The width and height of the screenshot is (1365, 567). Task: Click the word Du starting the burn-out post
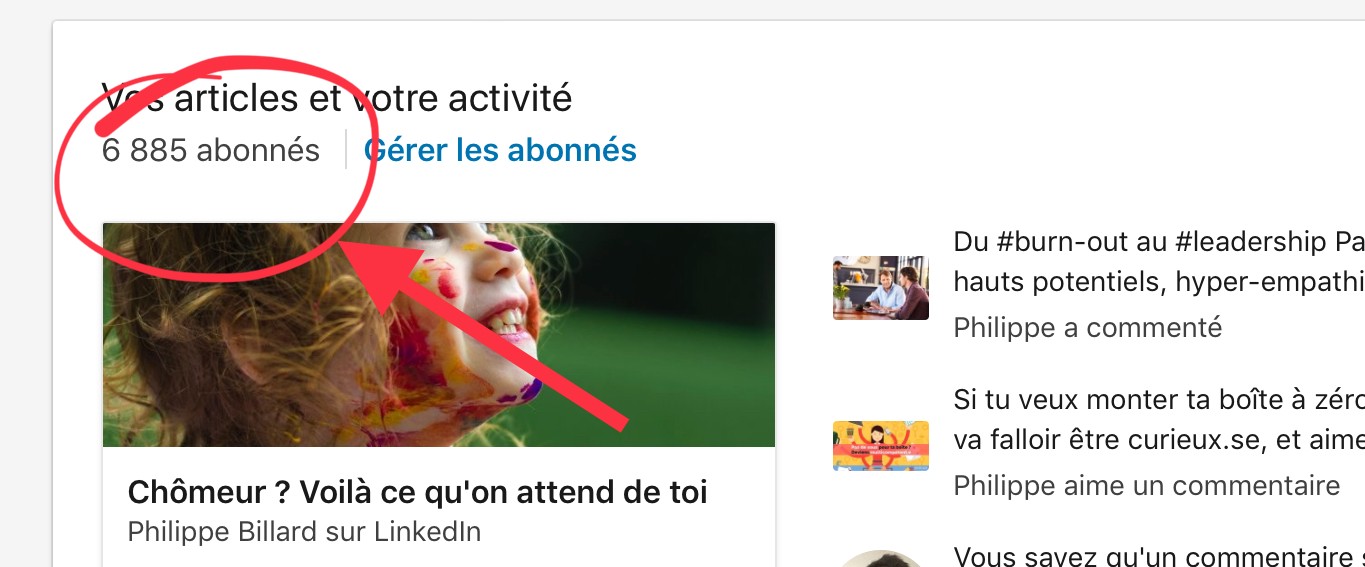970,242
